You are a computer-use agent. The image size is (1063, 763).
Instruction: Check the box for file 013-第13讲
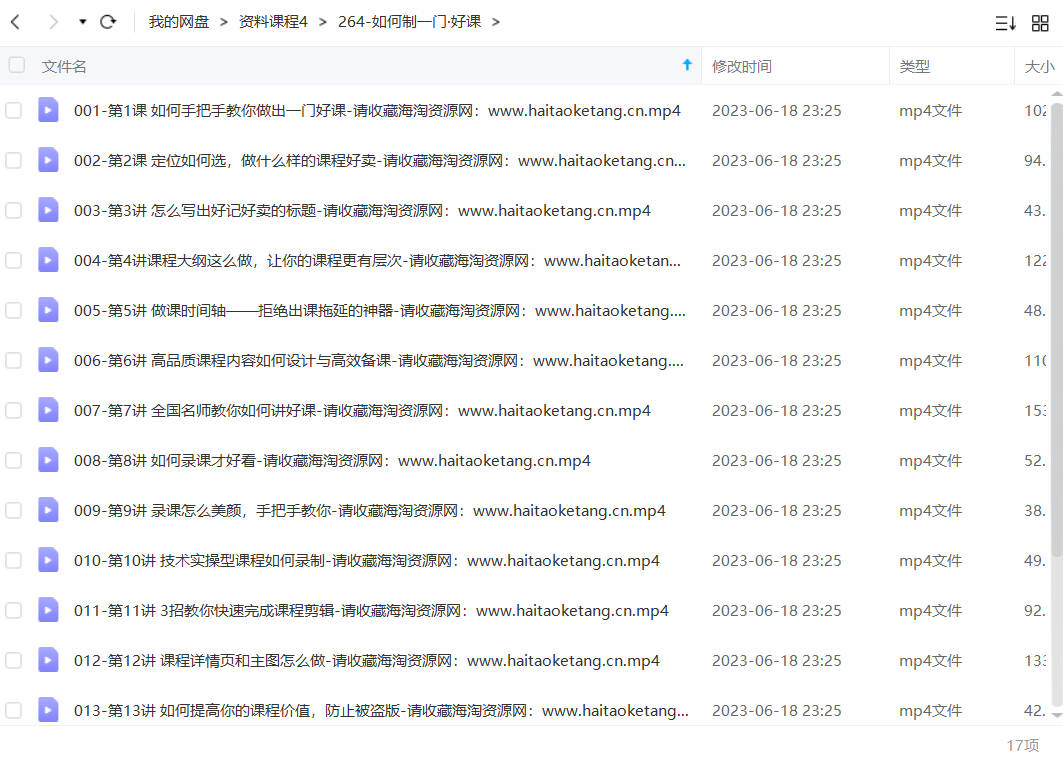click(x=14, y=710)
